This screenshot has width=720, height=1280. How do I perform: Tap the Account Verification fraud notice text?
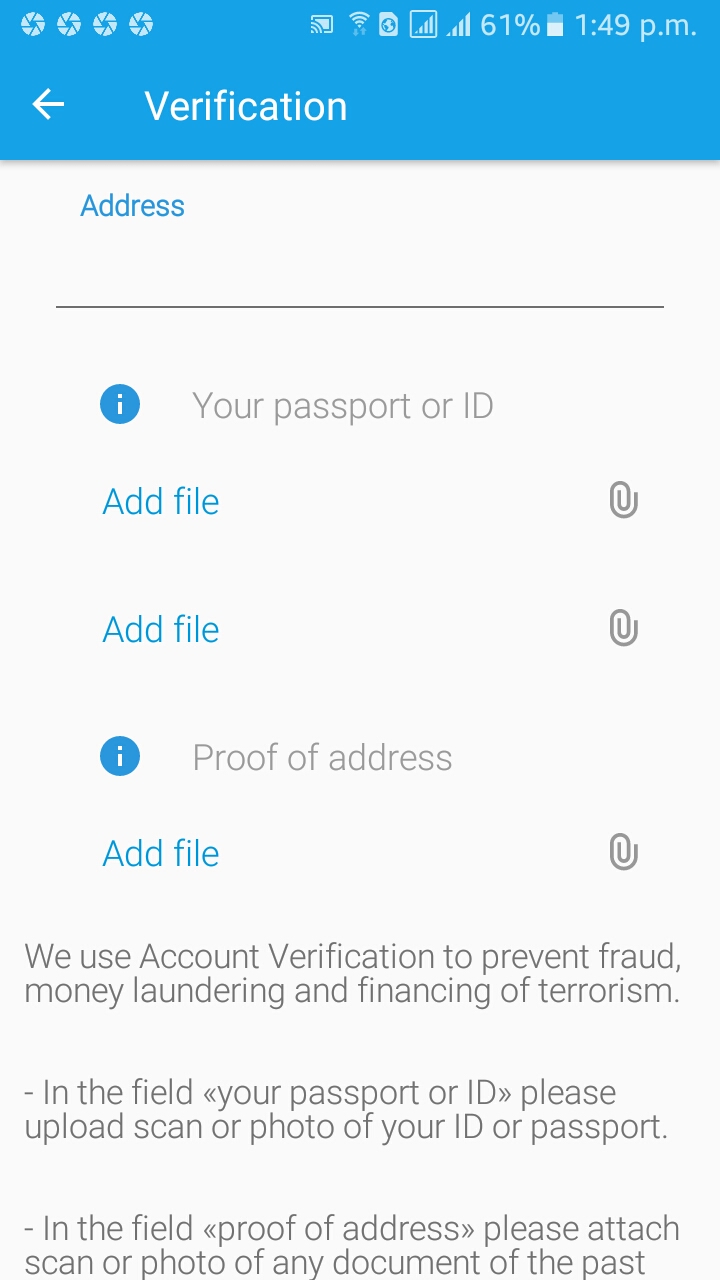tap(353, 973)
